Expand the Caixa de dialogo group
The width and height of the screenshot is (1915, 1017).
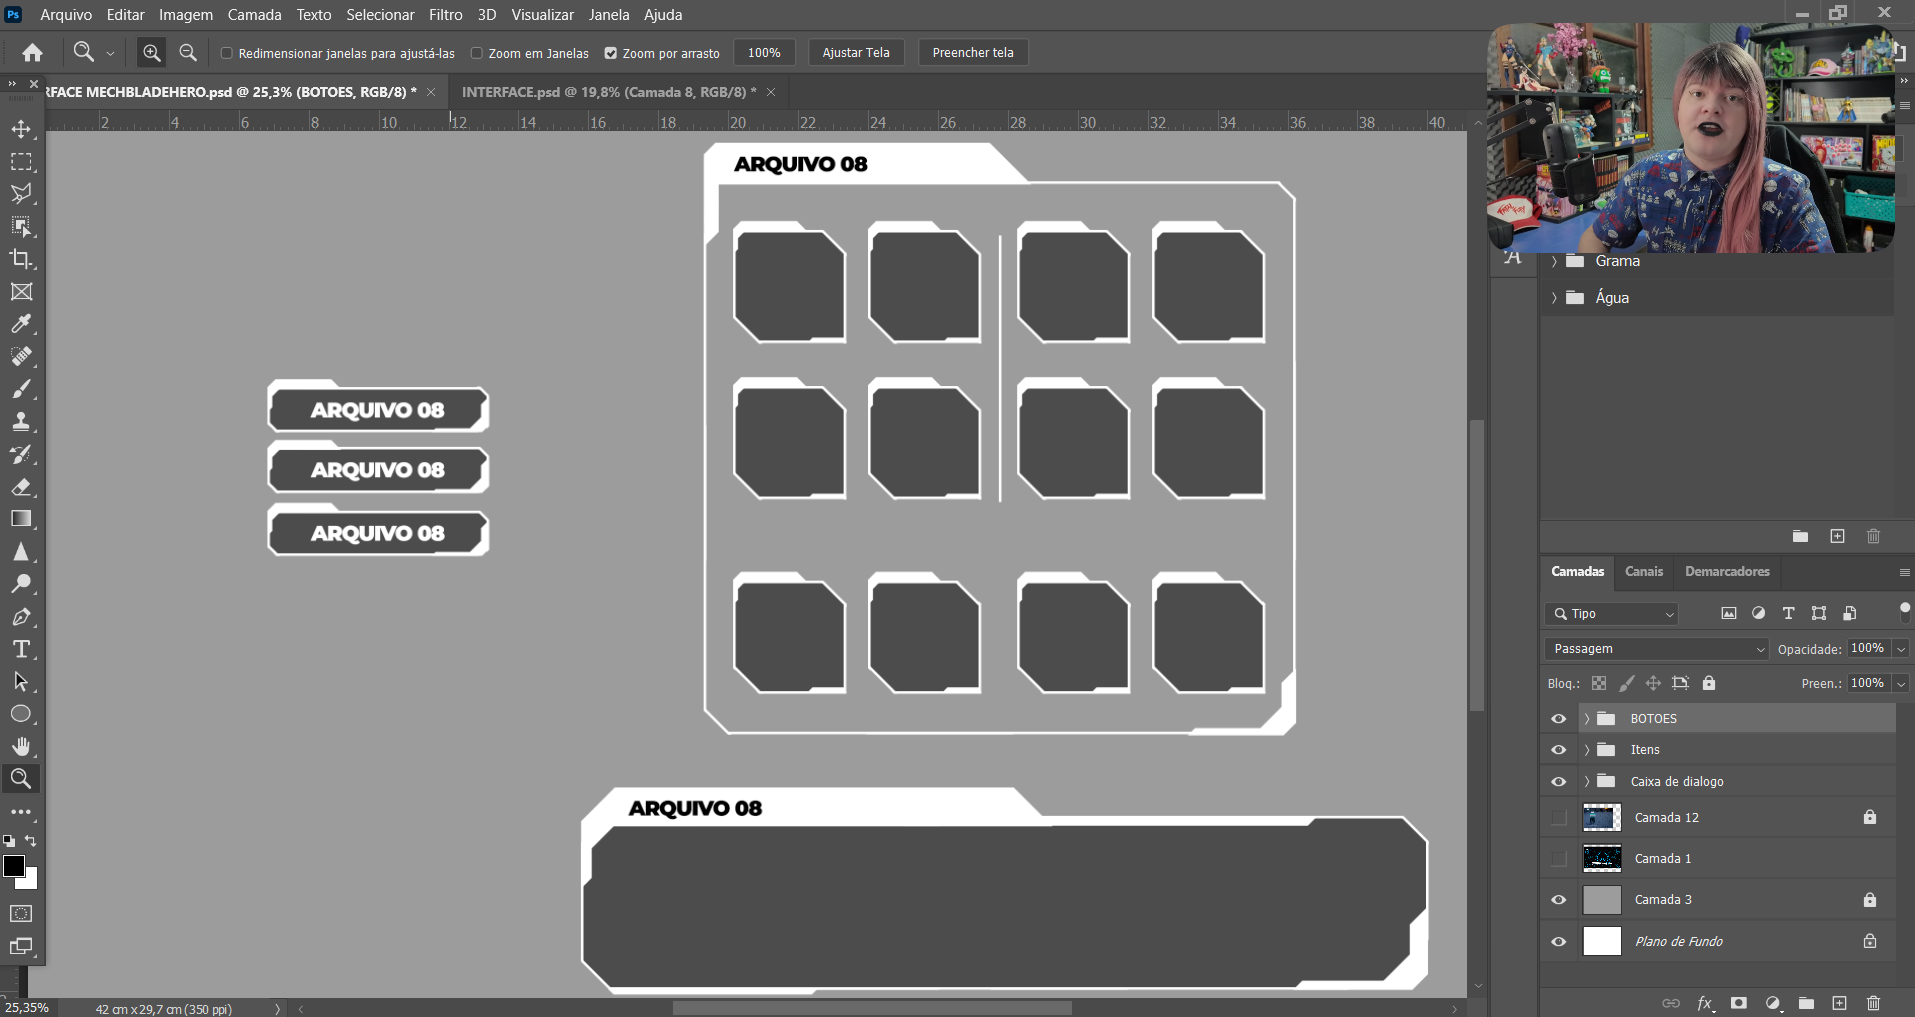[x=1587, y=782]
